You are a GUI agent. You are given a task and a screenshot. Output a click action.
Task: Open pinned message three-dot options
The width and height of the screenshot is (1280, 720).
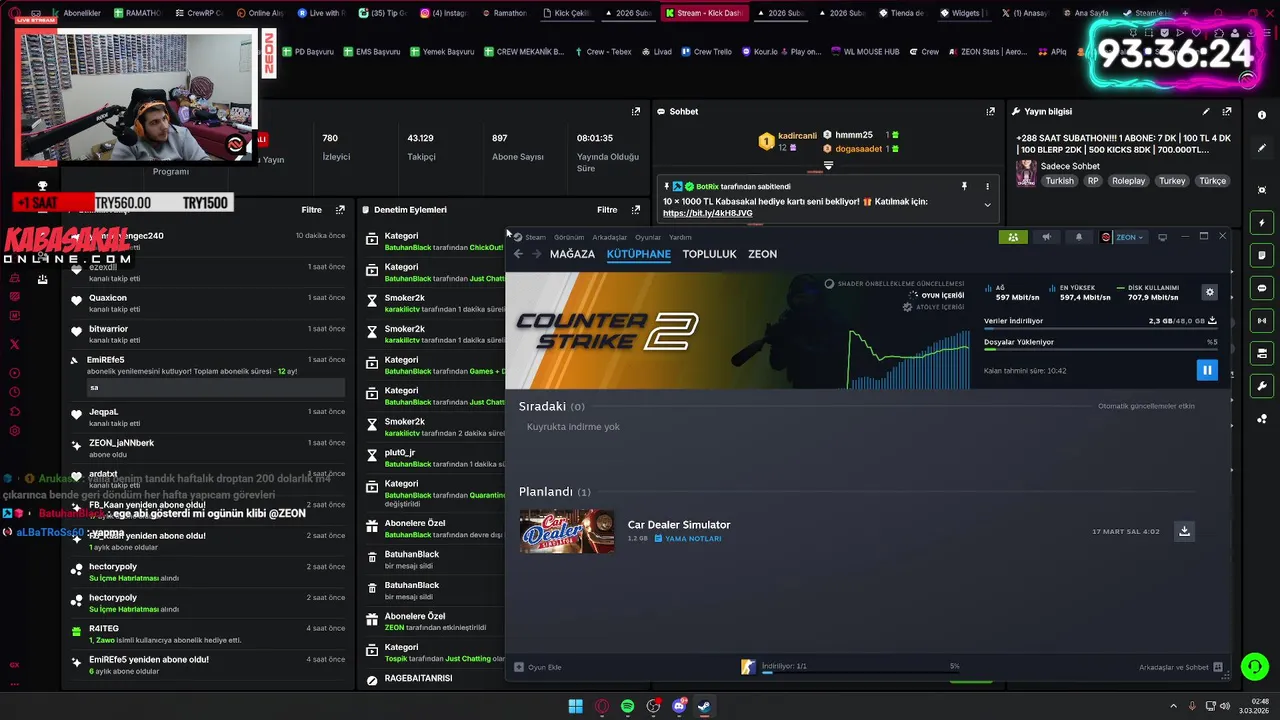[987, 186]
